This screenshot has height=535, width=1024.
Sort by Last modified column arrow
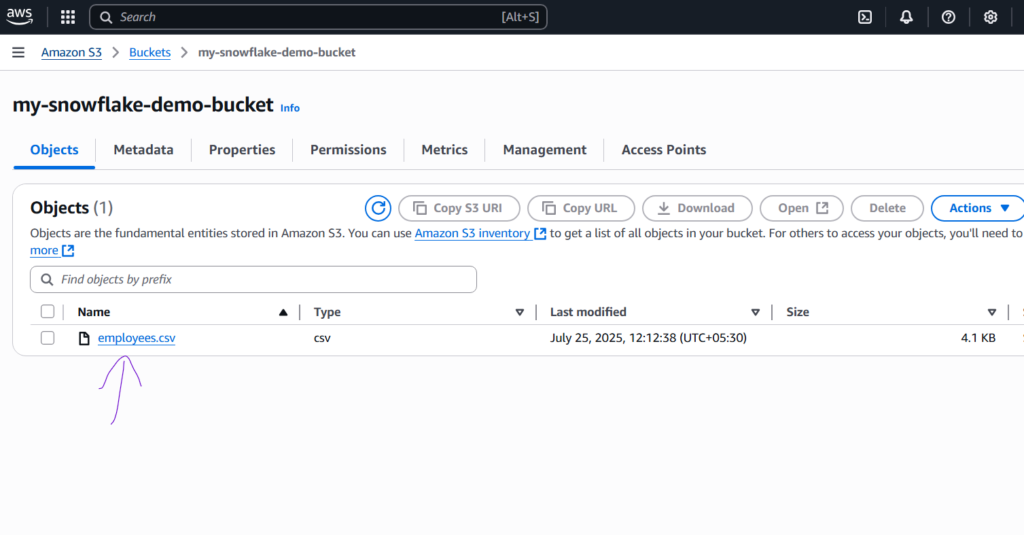coord(756,312)
